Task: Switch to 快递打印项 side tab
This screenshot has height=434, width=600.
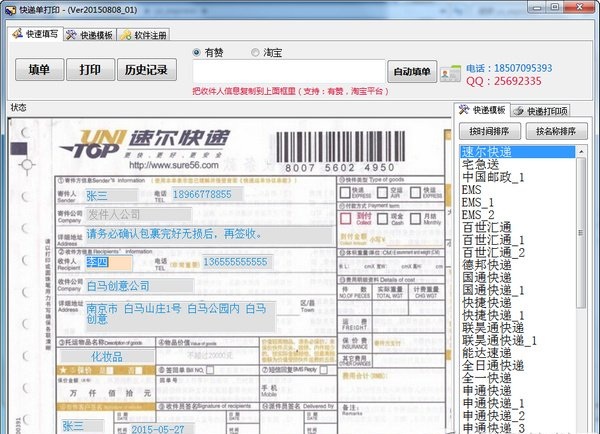Action: [540, 111]
